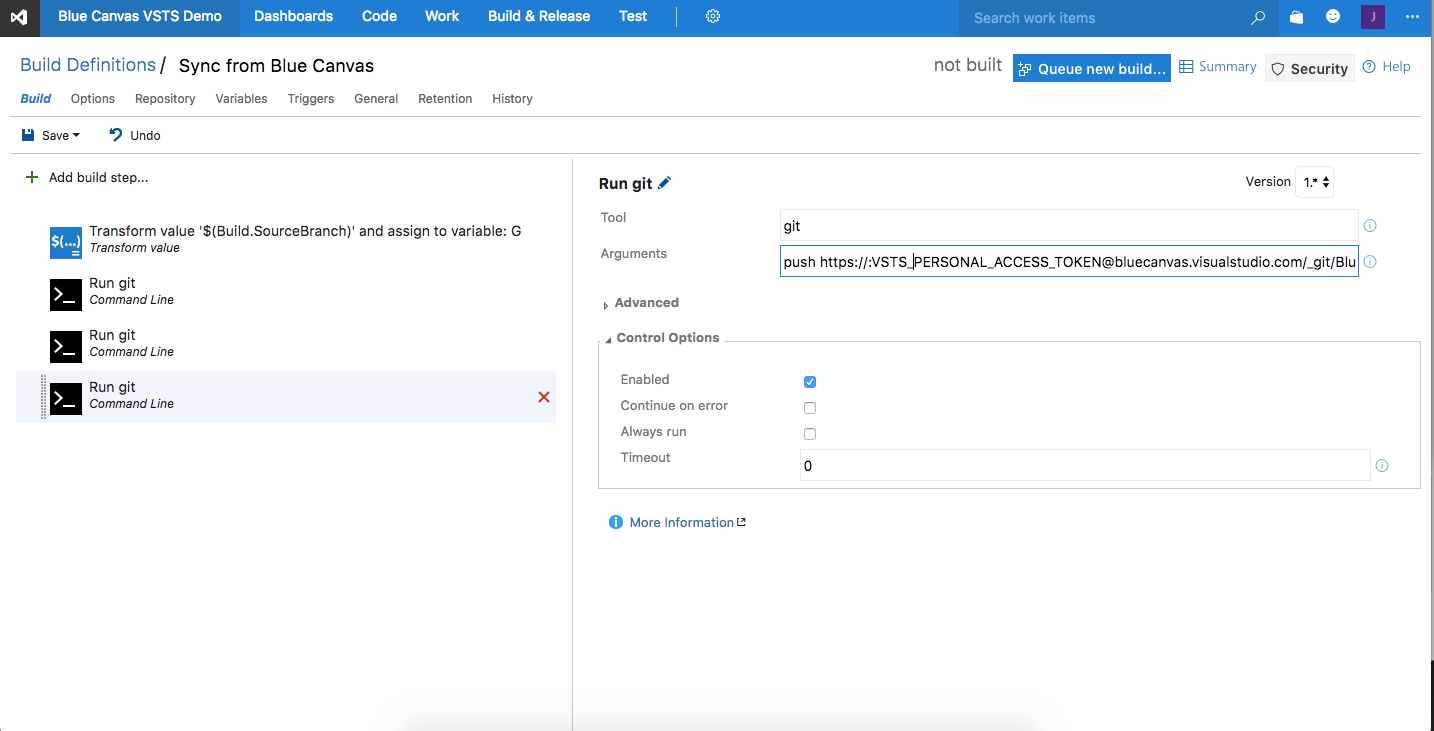Click the Transform value step icon

point(66,243)
